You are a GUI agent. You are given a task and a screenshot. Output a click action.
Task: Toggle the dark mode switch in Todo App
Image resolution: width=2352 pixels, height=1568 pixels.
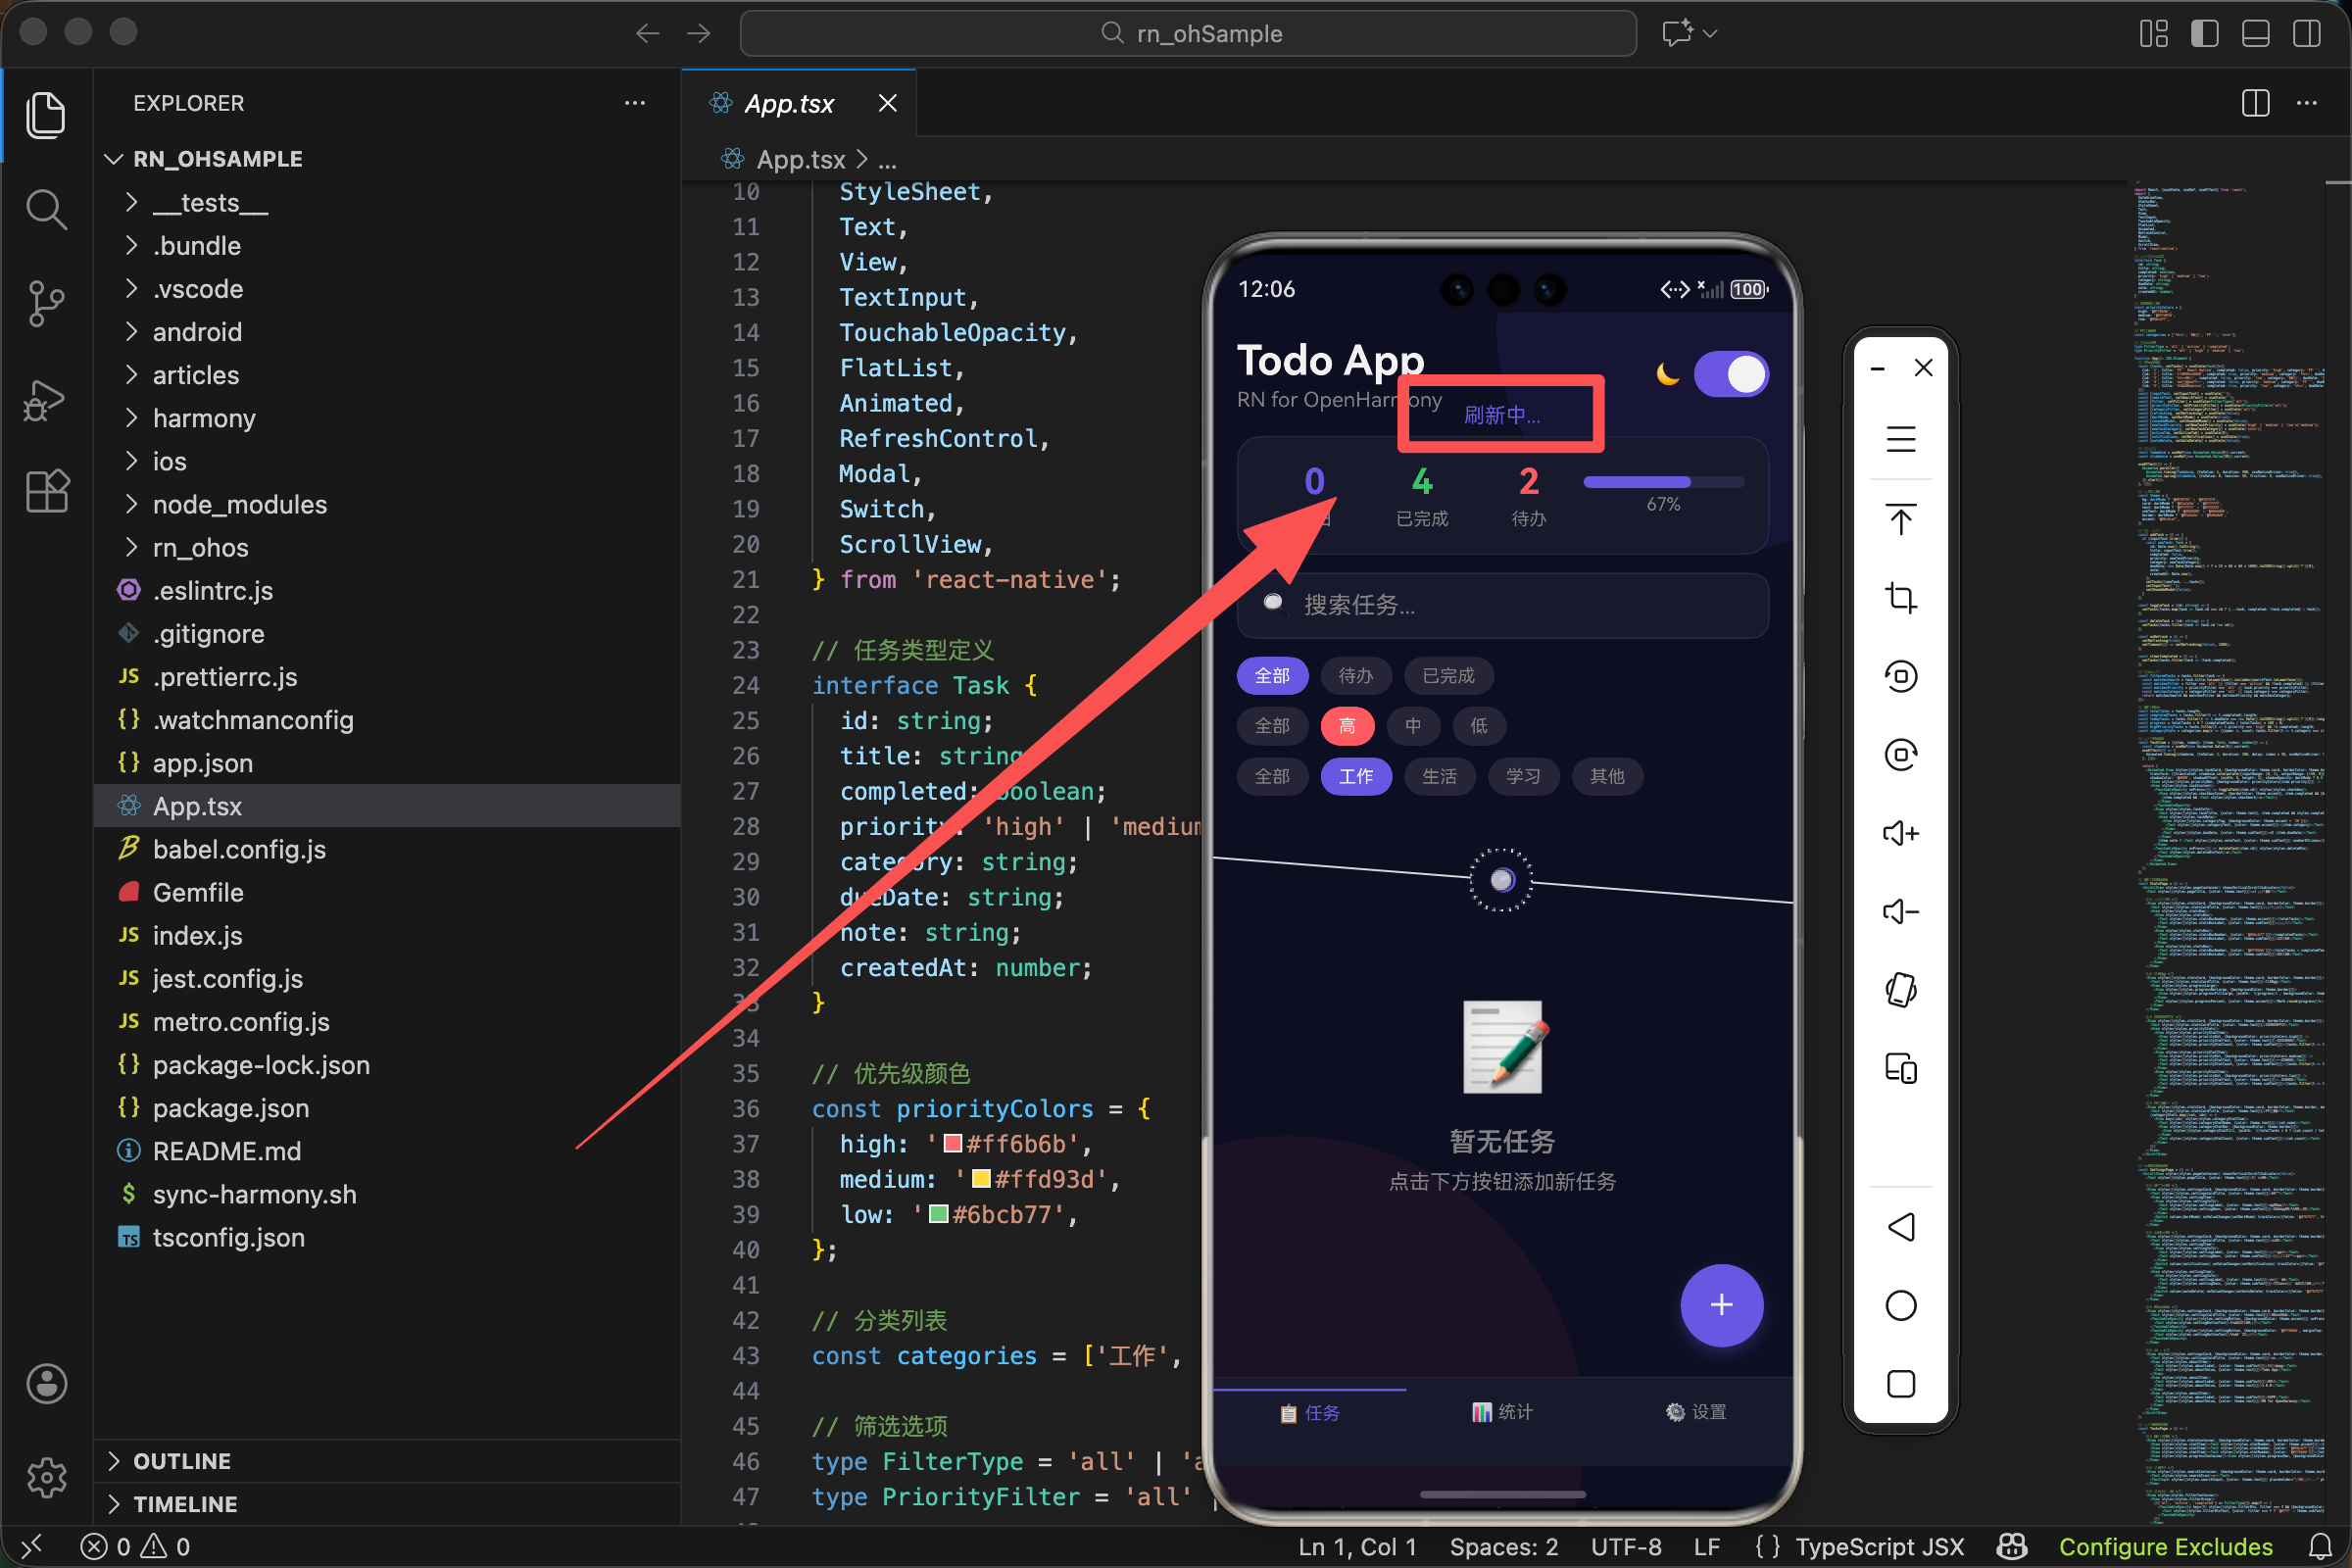pyautogui.click(x=1731, y=375)
